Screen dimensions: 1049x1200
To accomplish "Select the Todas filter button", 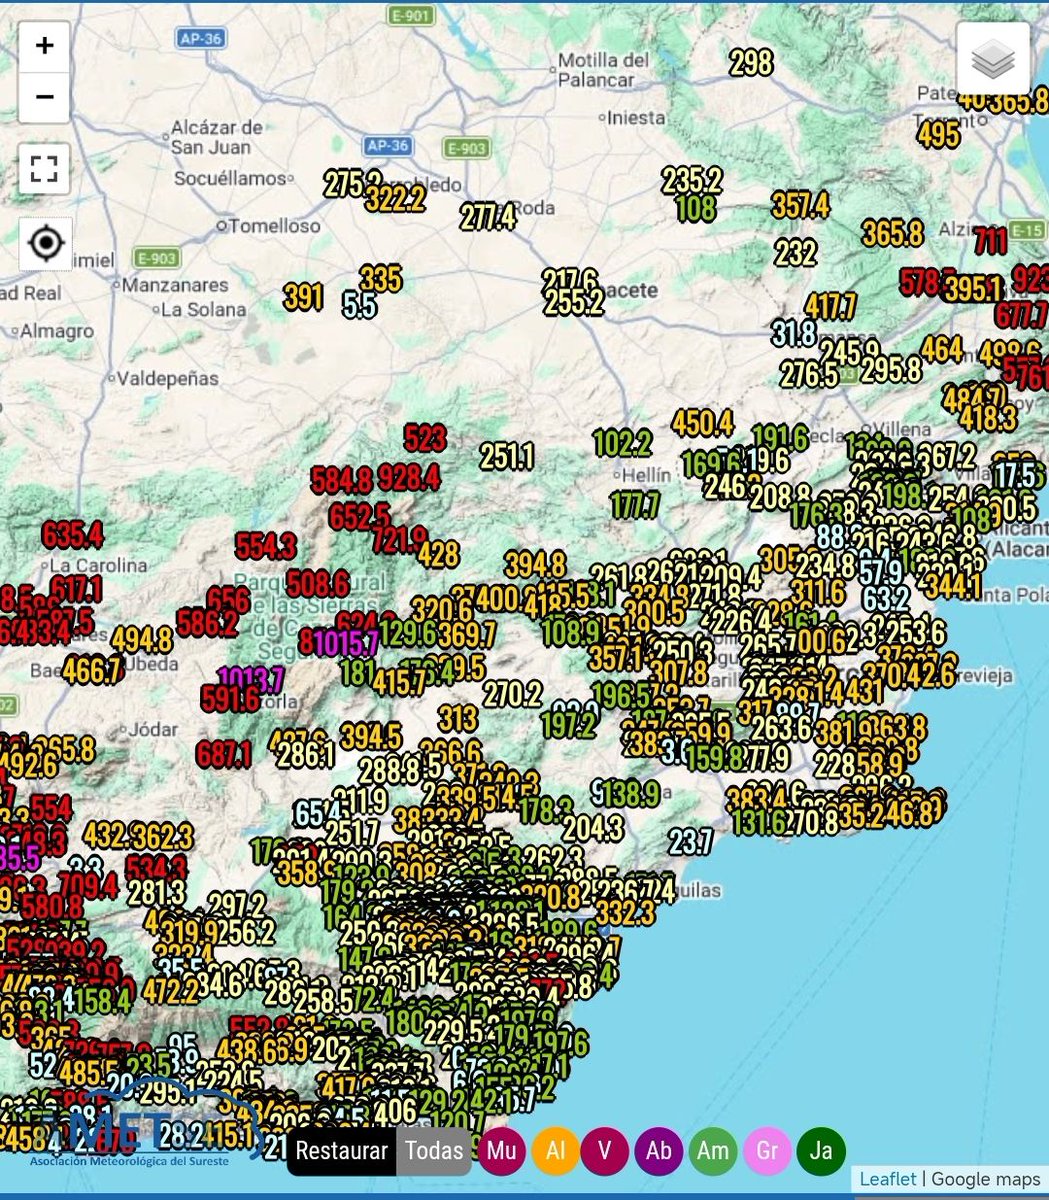I will (x=433, y=1151).
